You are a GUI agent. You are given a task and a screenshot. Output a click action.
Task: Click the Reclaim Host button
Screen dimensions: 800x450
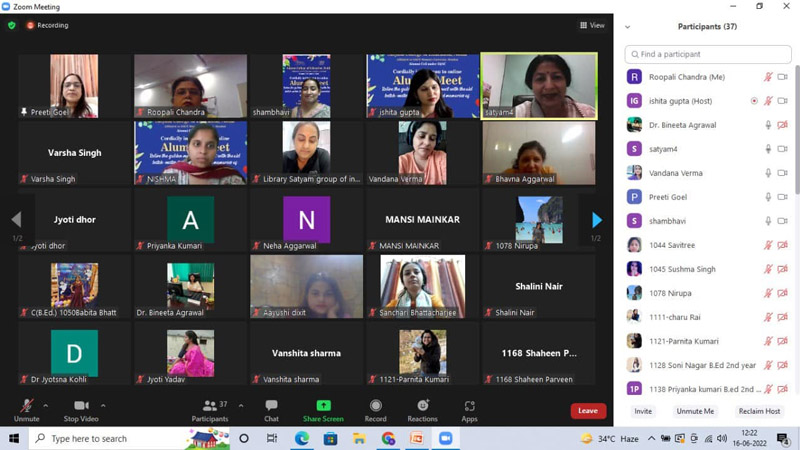point(759,411)
